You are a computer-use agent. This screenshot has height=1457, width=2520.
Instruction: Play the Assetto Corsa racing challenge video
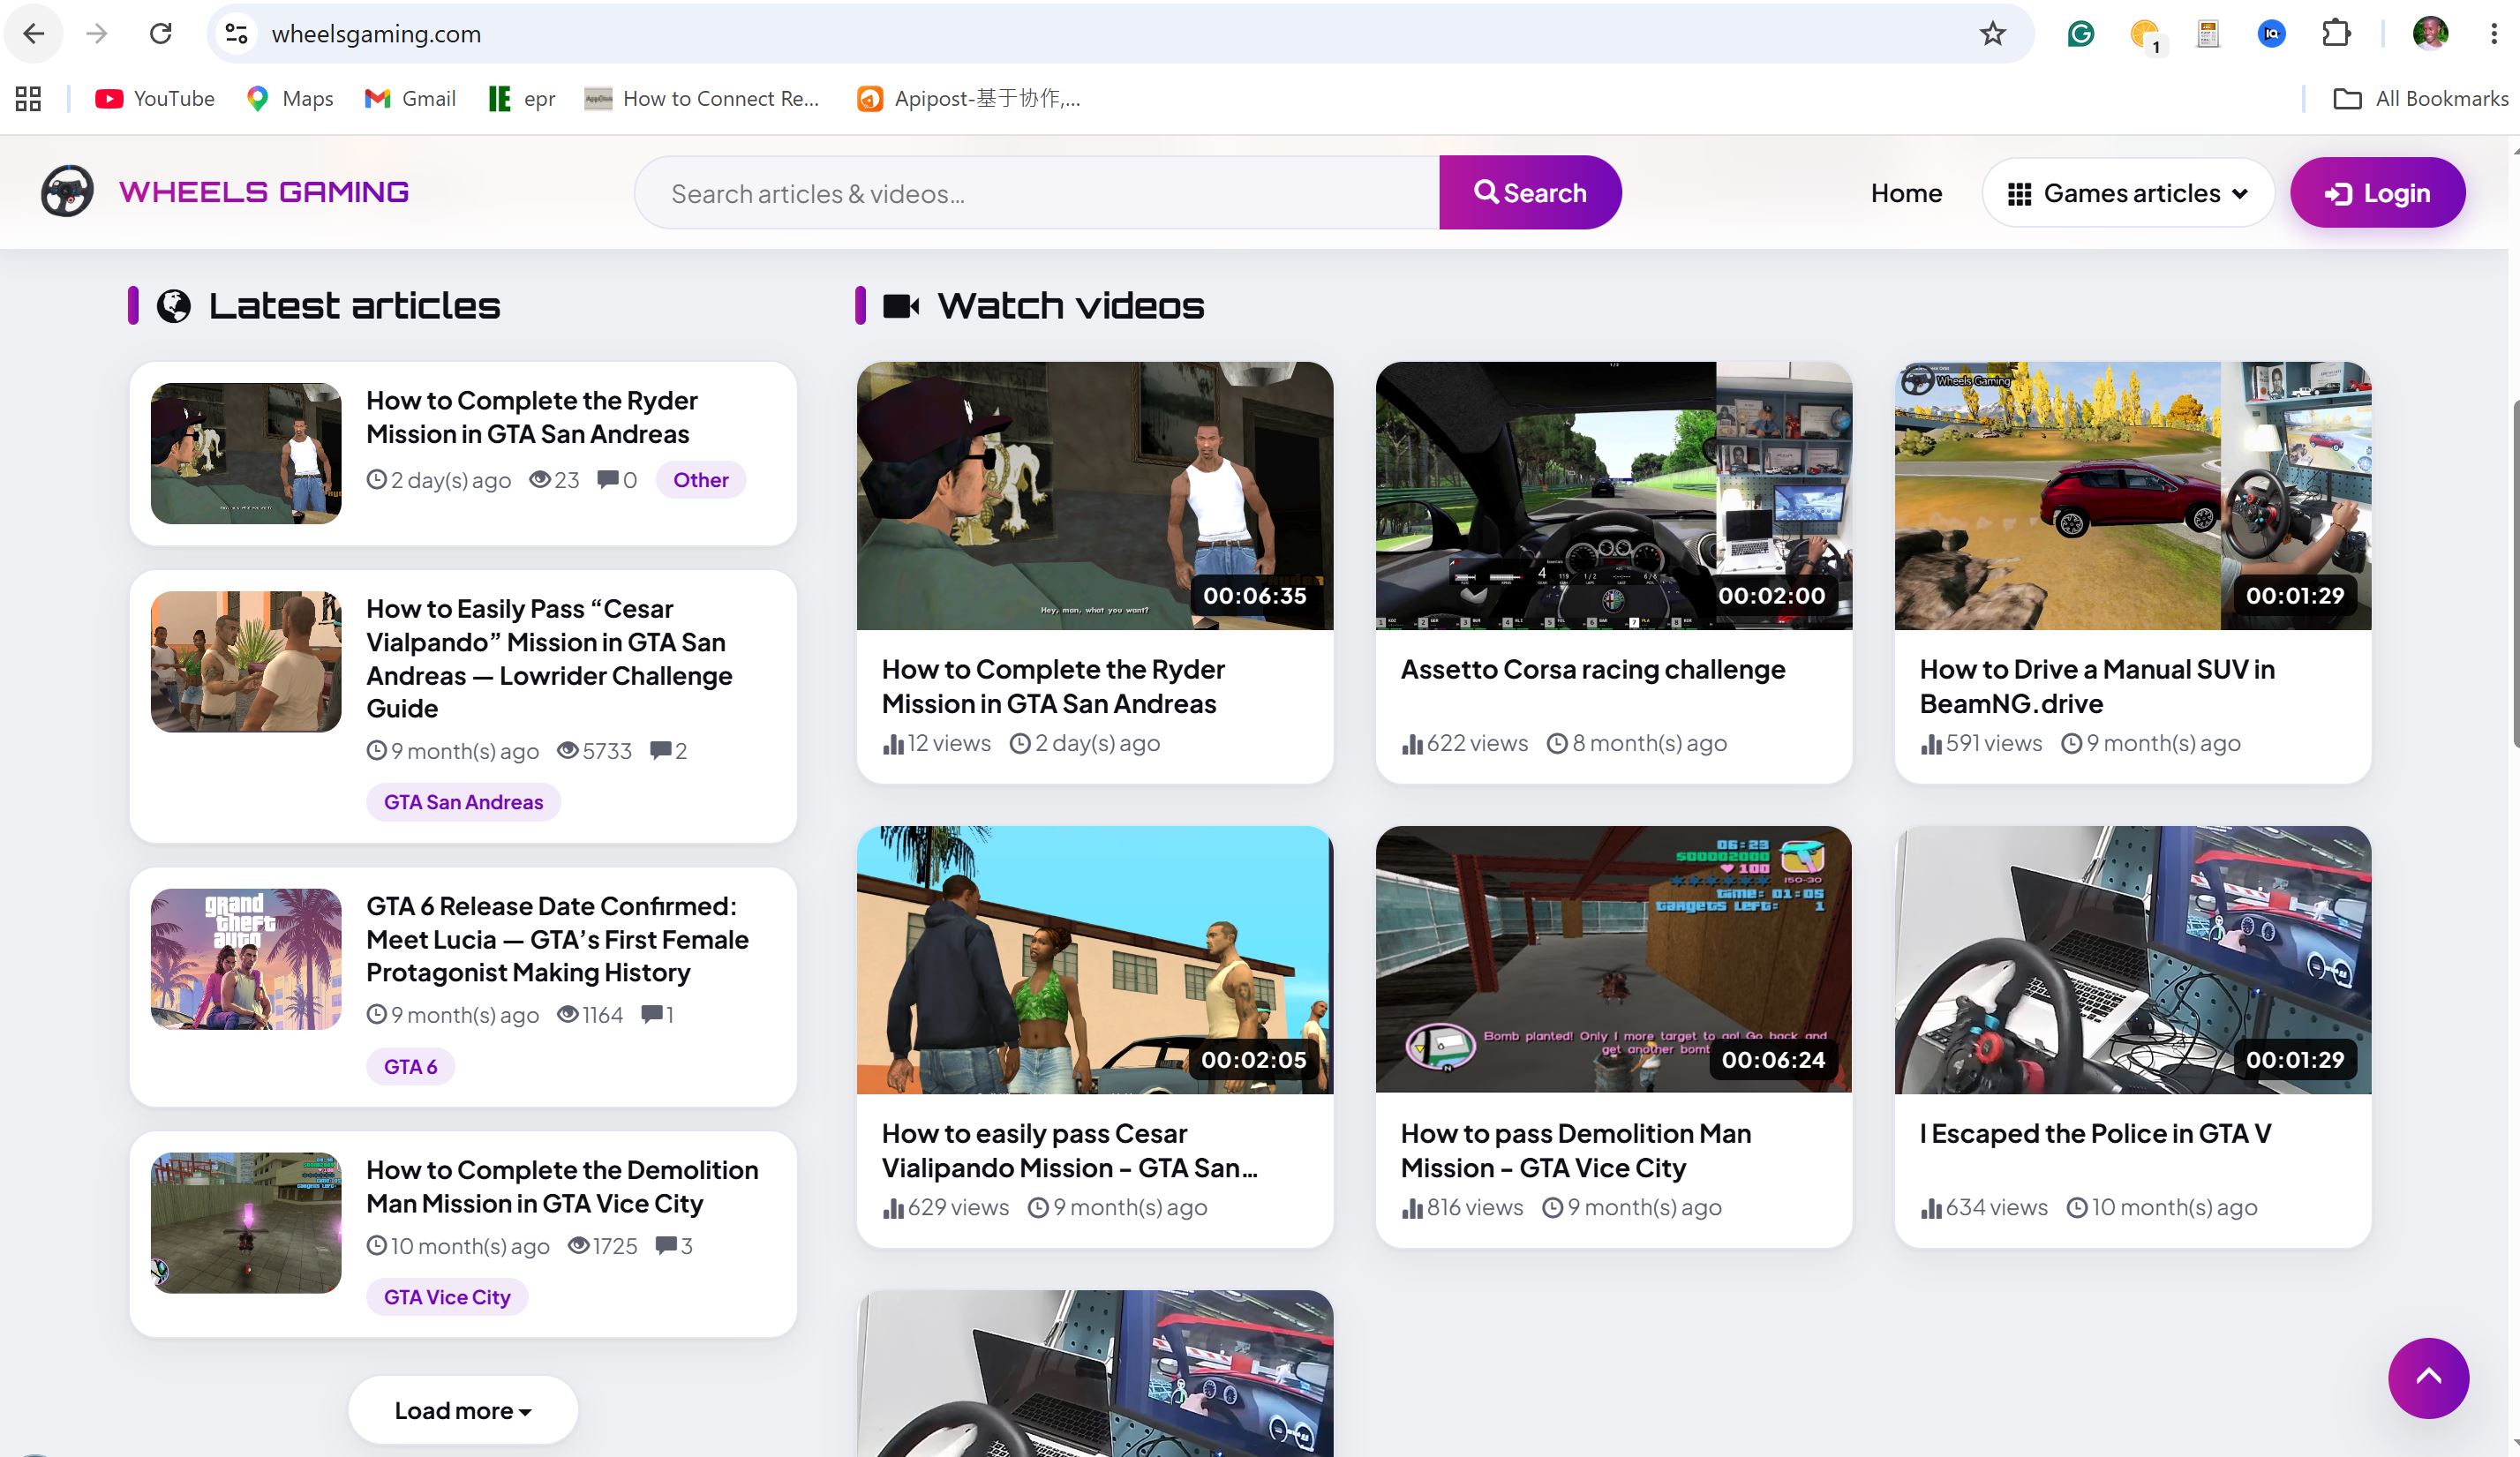point(1614,496)
